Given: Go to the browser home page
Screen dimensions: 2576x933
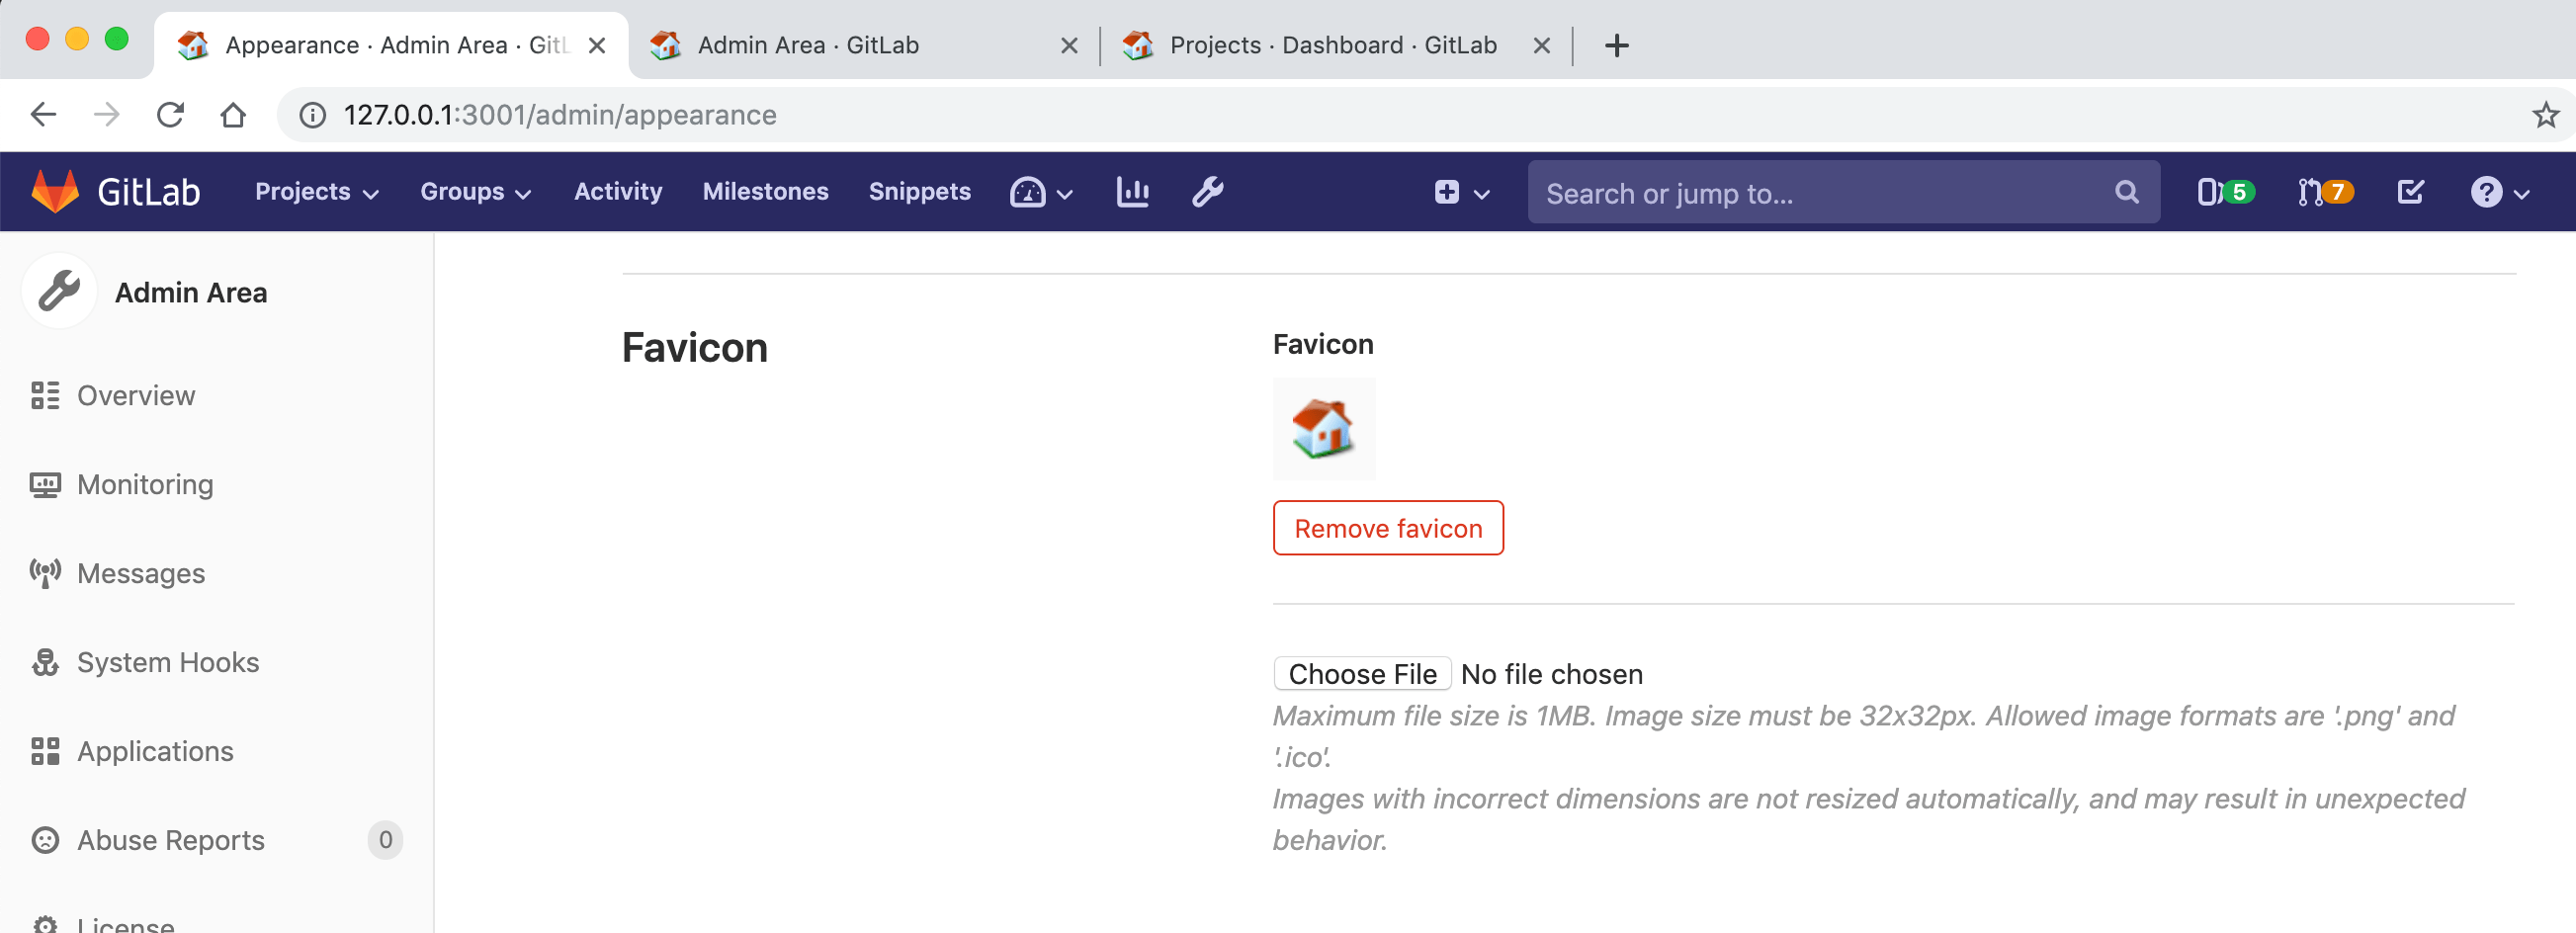Looking at the screenshot, I should (x=233, y=115).
